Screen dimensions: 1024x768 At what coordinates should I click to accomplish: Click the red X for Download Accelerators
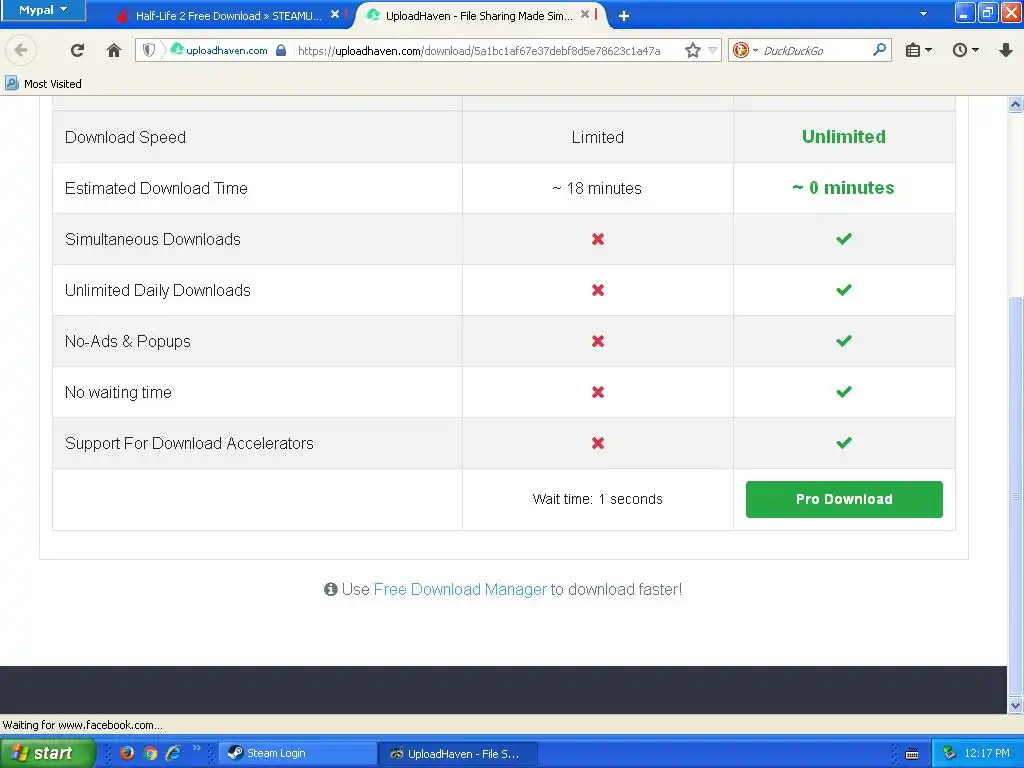tap(598, 443)
